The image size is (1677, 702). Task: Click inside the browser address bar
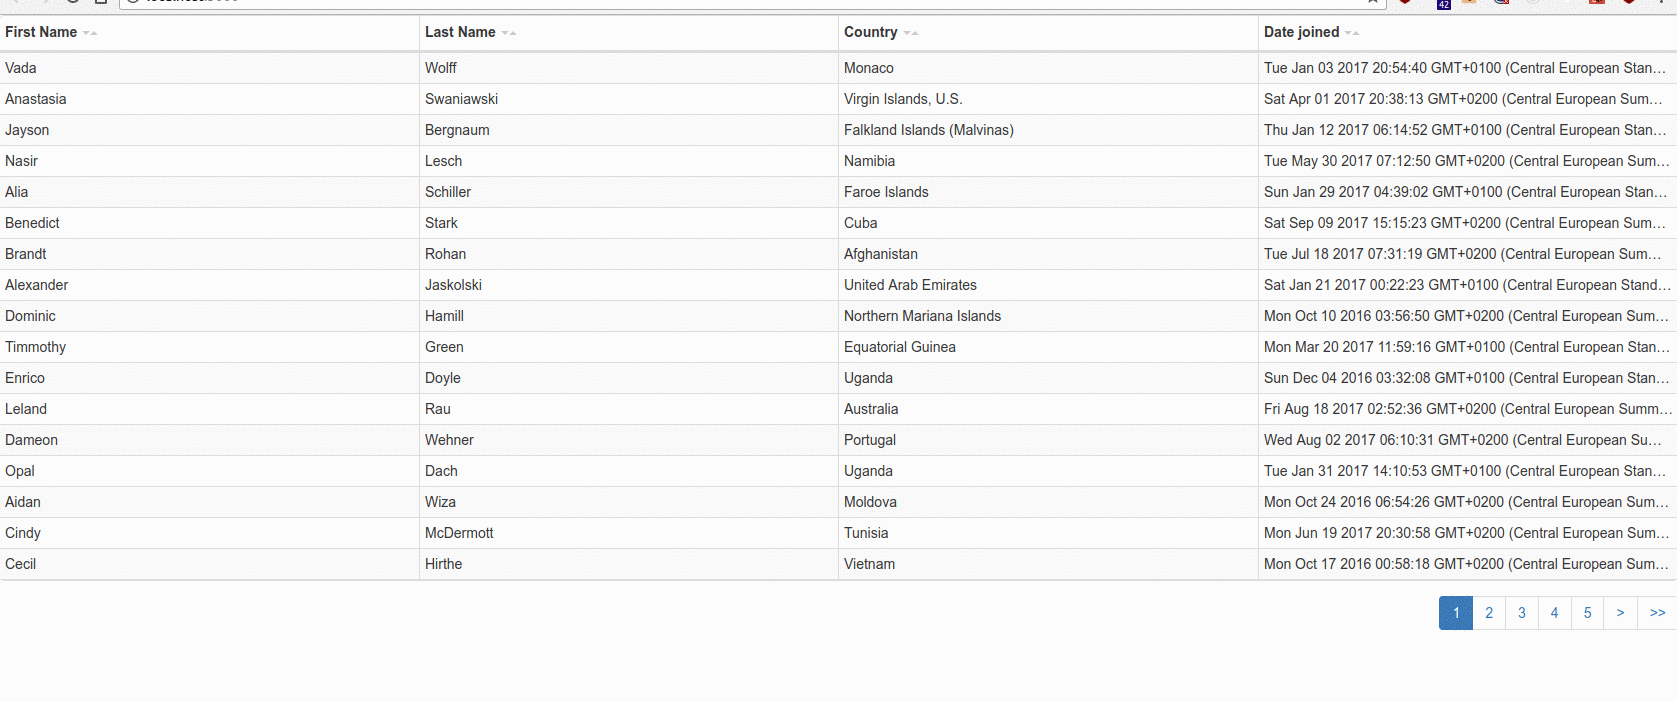pos(700,2)
